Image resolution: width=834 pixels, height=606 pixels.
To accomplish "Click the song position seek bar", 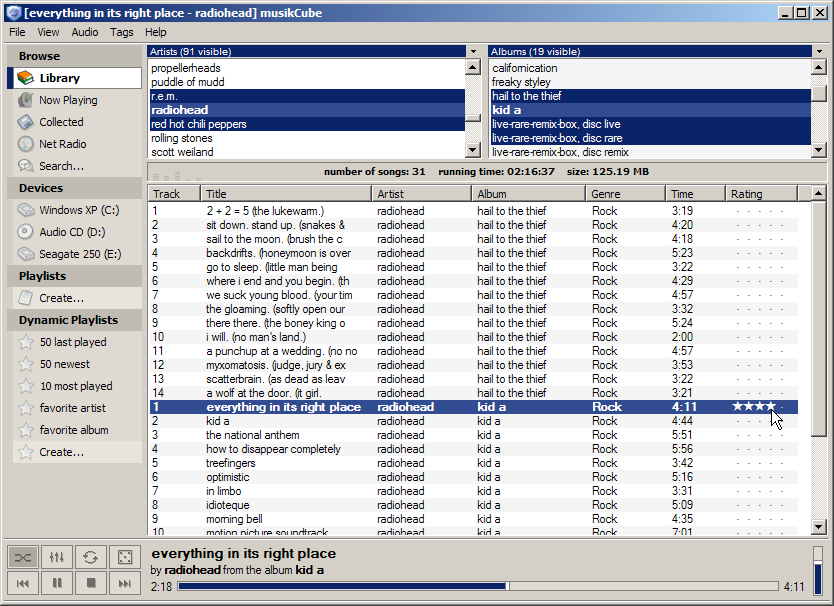I will (x=478, y=586).
